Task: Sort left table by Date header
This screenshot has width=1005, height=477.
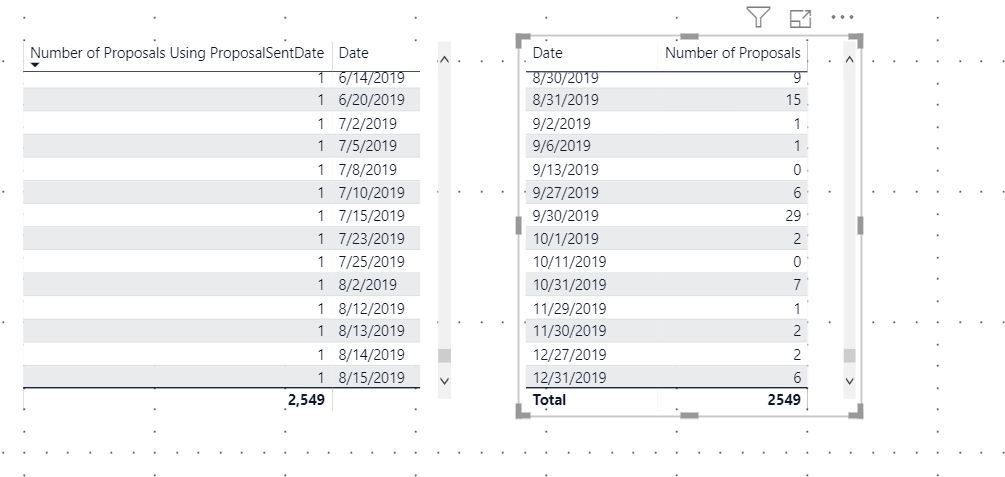Action: click(x=353, y=53)
